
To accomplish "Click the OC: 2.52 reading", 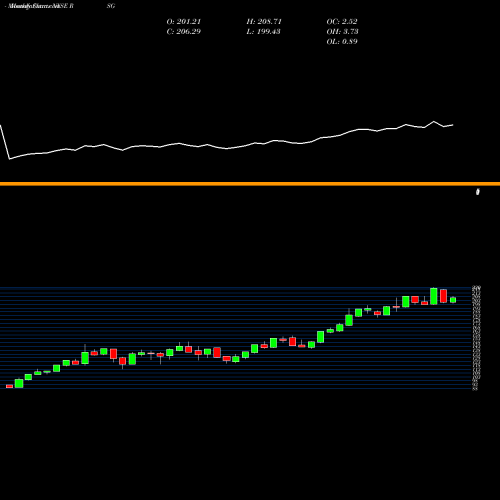I will coord(342,22).
